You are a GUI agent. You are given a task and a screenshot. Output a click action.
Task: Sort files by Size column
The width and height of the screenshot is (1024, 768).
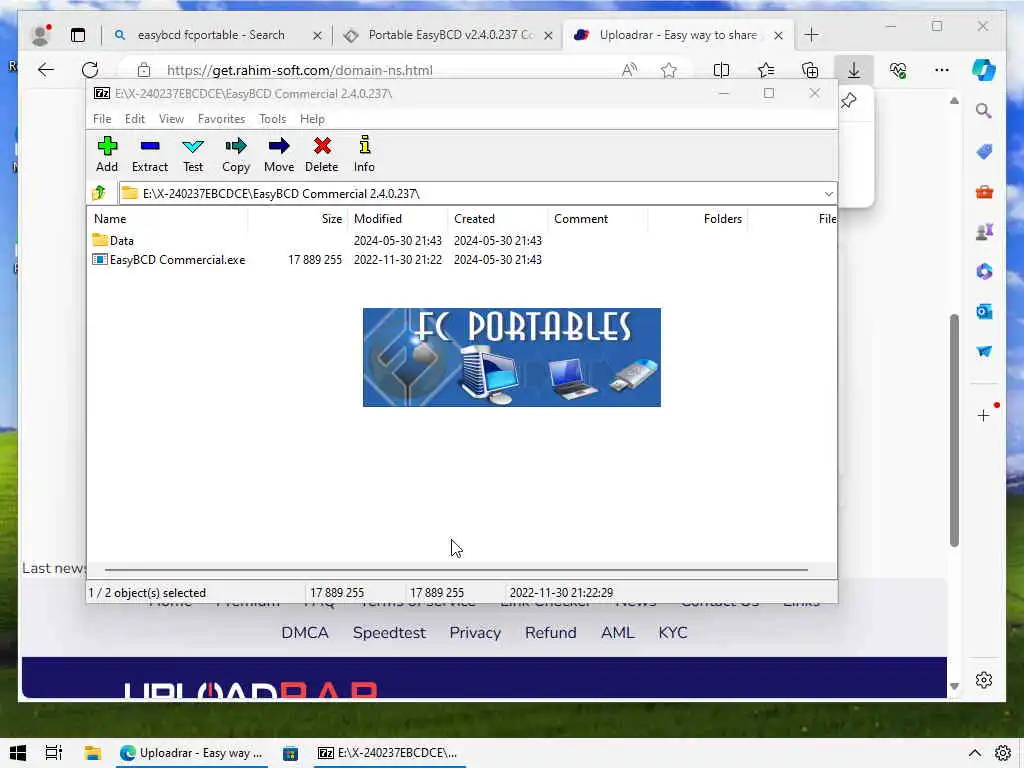click(297, 219)
